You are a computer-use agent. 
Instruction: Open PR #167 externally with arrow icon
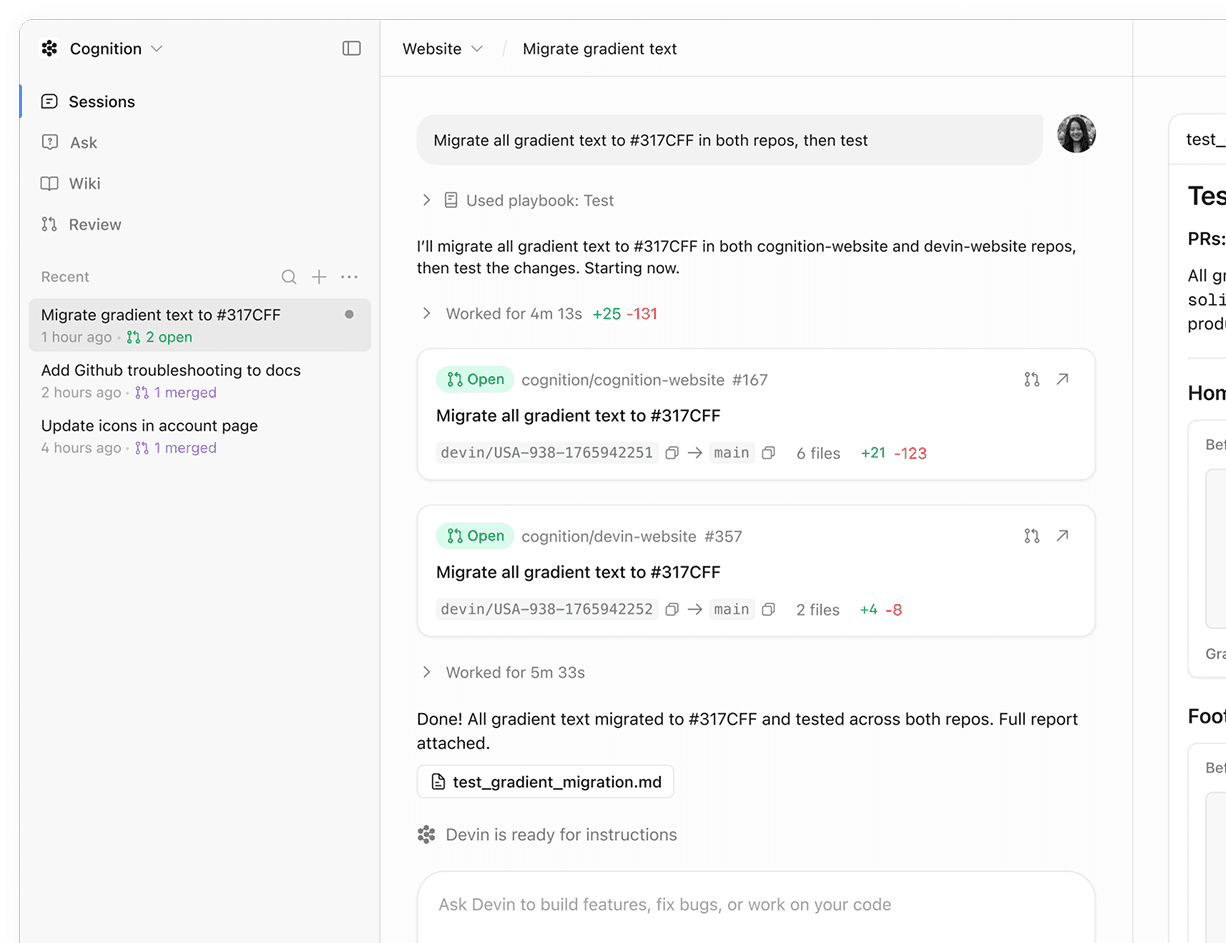tap(1063, 379)
